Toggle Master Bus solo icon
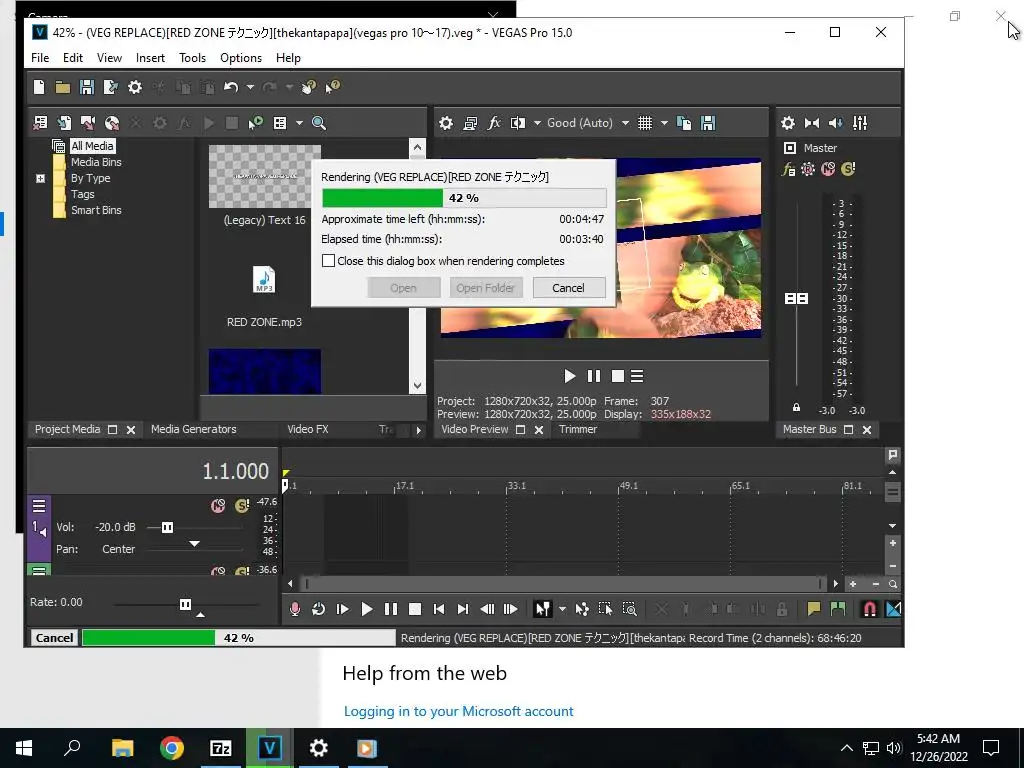The width and height of the screenshot is (1024, 768). click(x=848, y=170)
